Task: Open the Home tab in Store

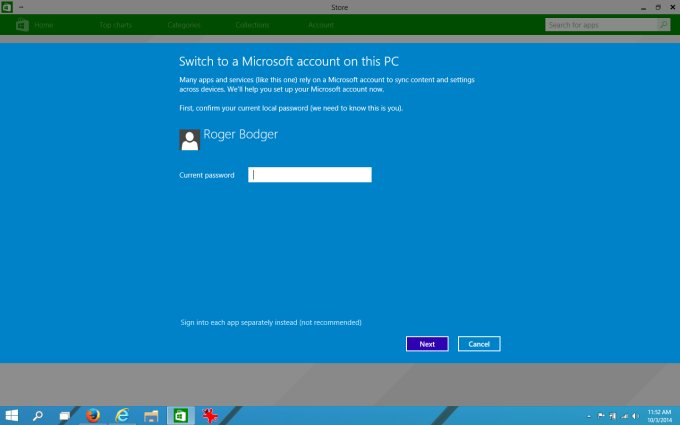Action: [x=44, y=25]
